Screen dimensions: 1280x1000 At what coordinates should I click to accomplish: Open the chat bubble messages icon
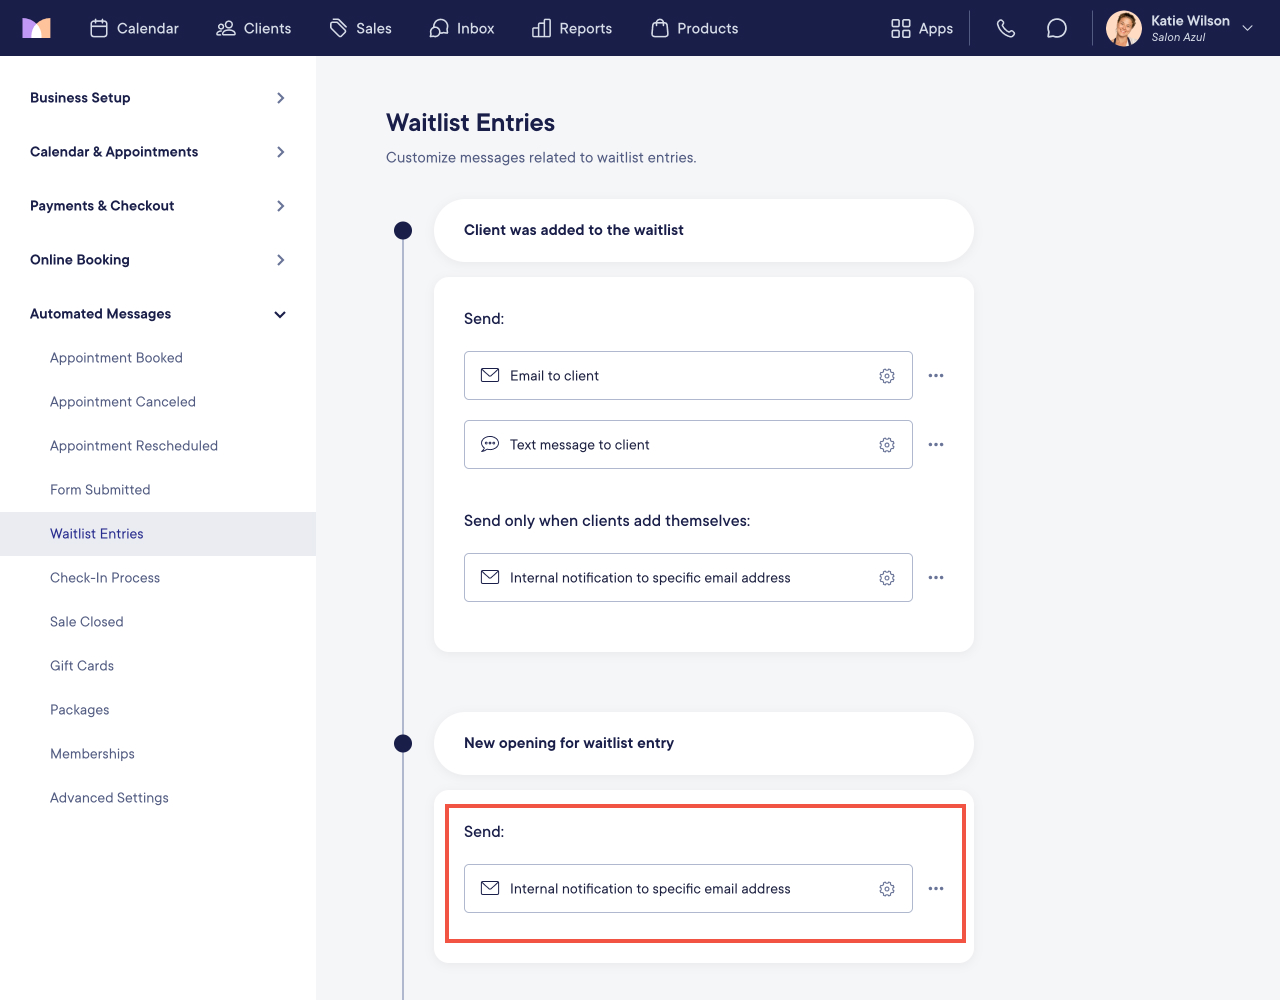[1057, 28]
